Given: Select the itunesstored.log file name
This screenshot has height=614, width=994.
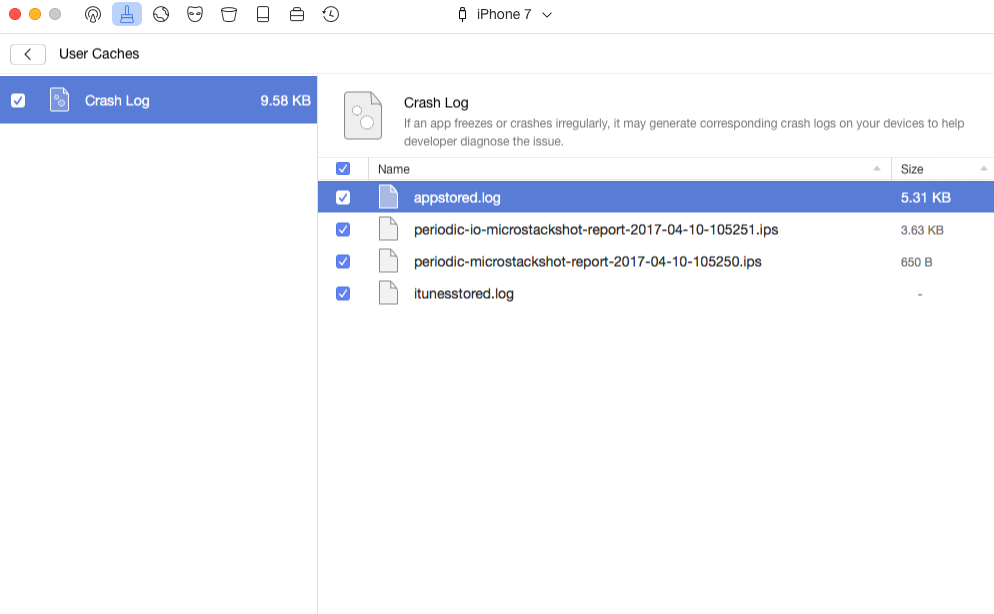Looking at the screenshot, I should click(x=463, y=293).
